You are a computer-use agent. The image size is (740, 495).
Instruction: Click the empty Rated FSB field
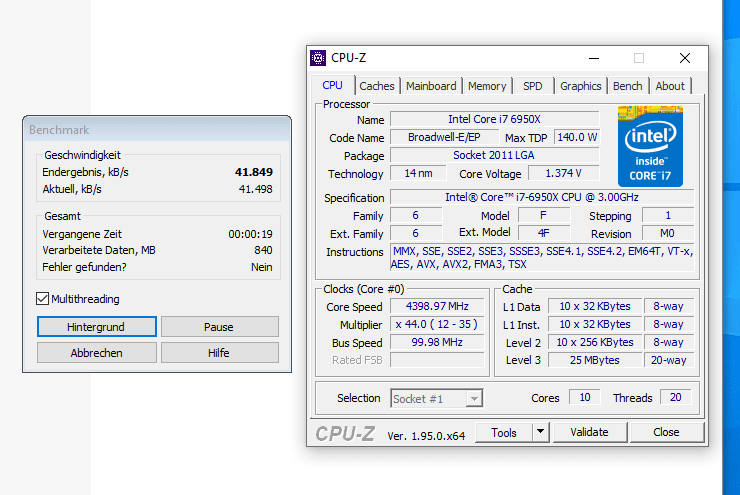pyautogui.click(x=437, y=360)
